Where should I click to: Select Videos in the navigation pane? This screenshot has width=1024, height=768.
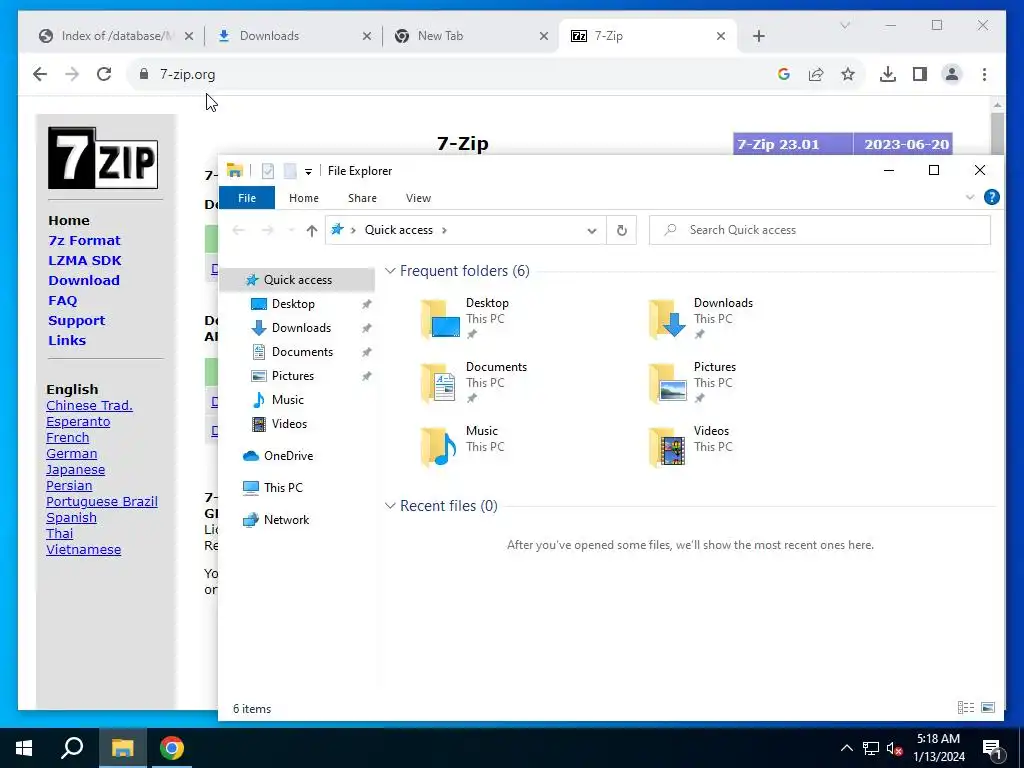[x=289, y=424]
